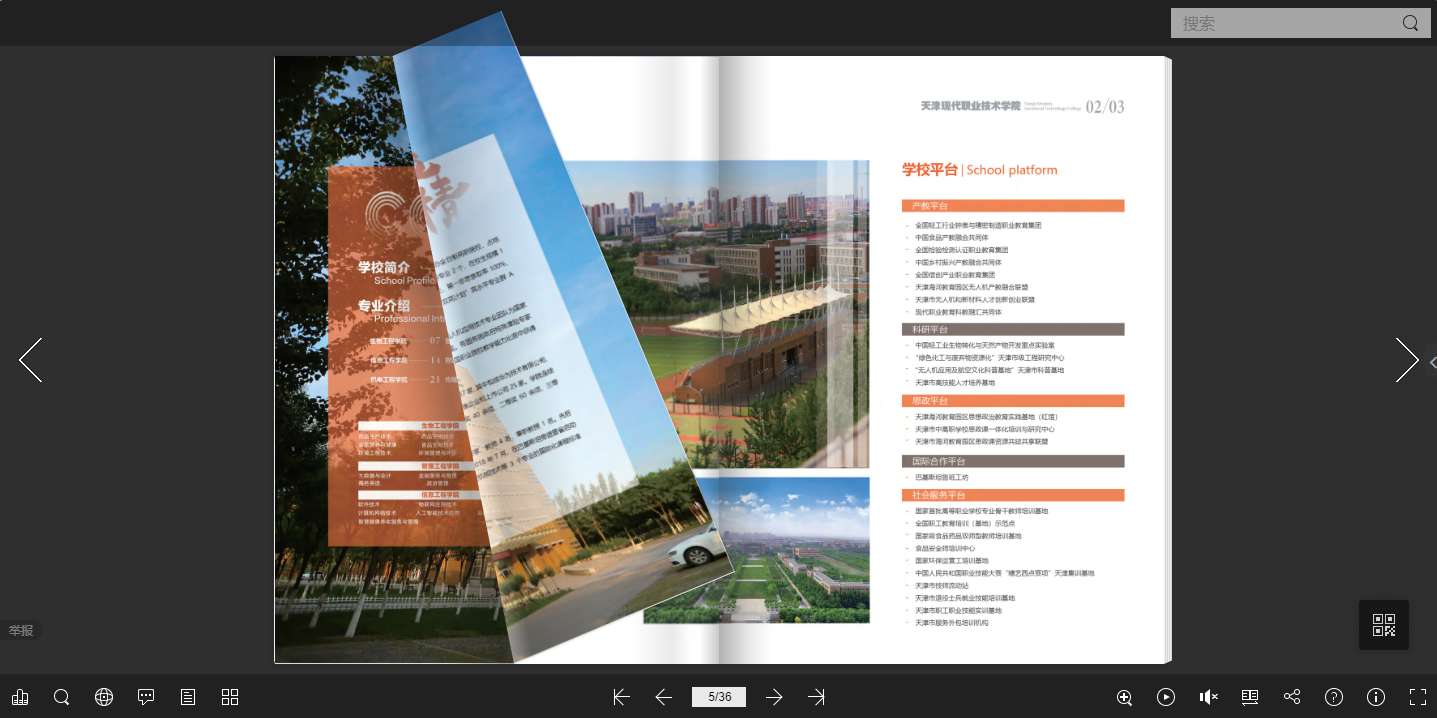Flip to previous spread with large left arrow
This screenshot has width=1437, height=718.
tap(30, 360)
